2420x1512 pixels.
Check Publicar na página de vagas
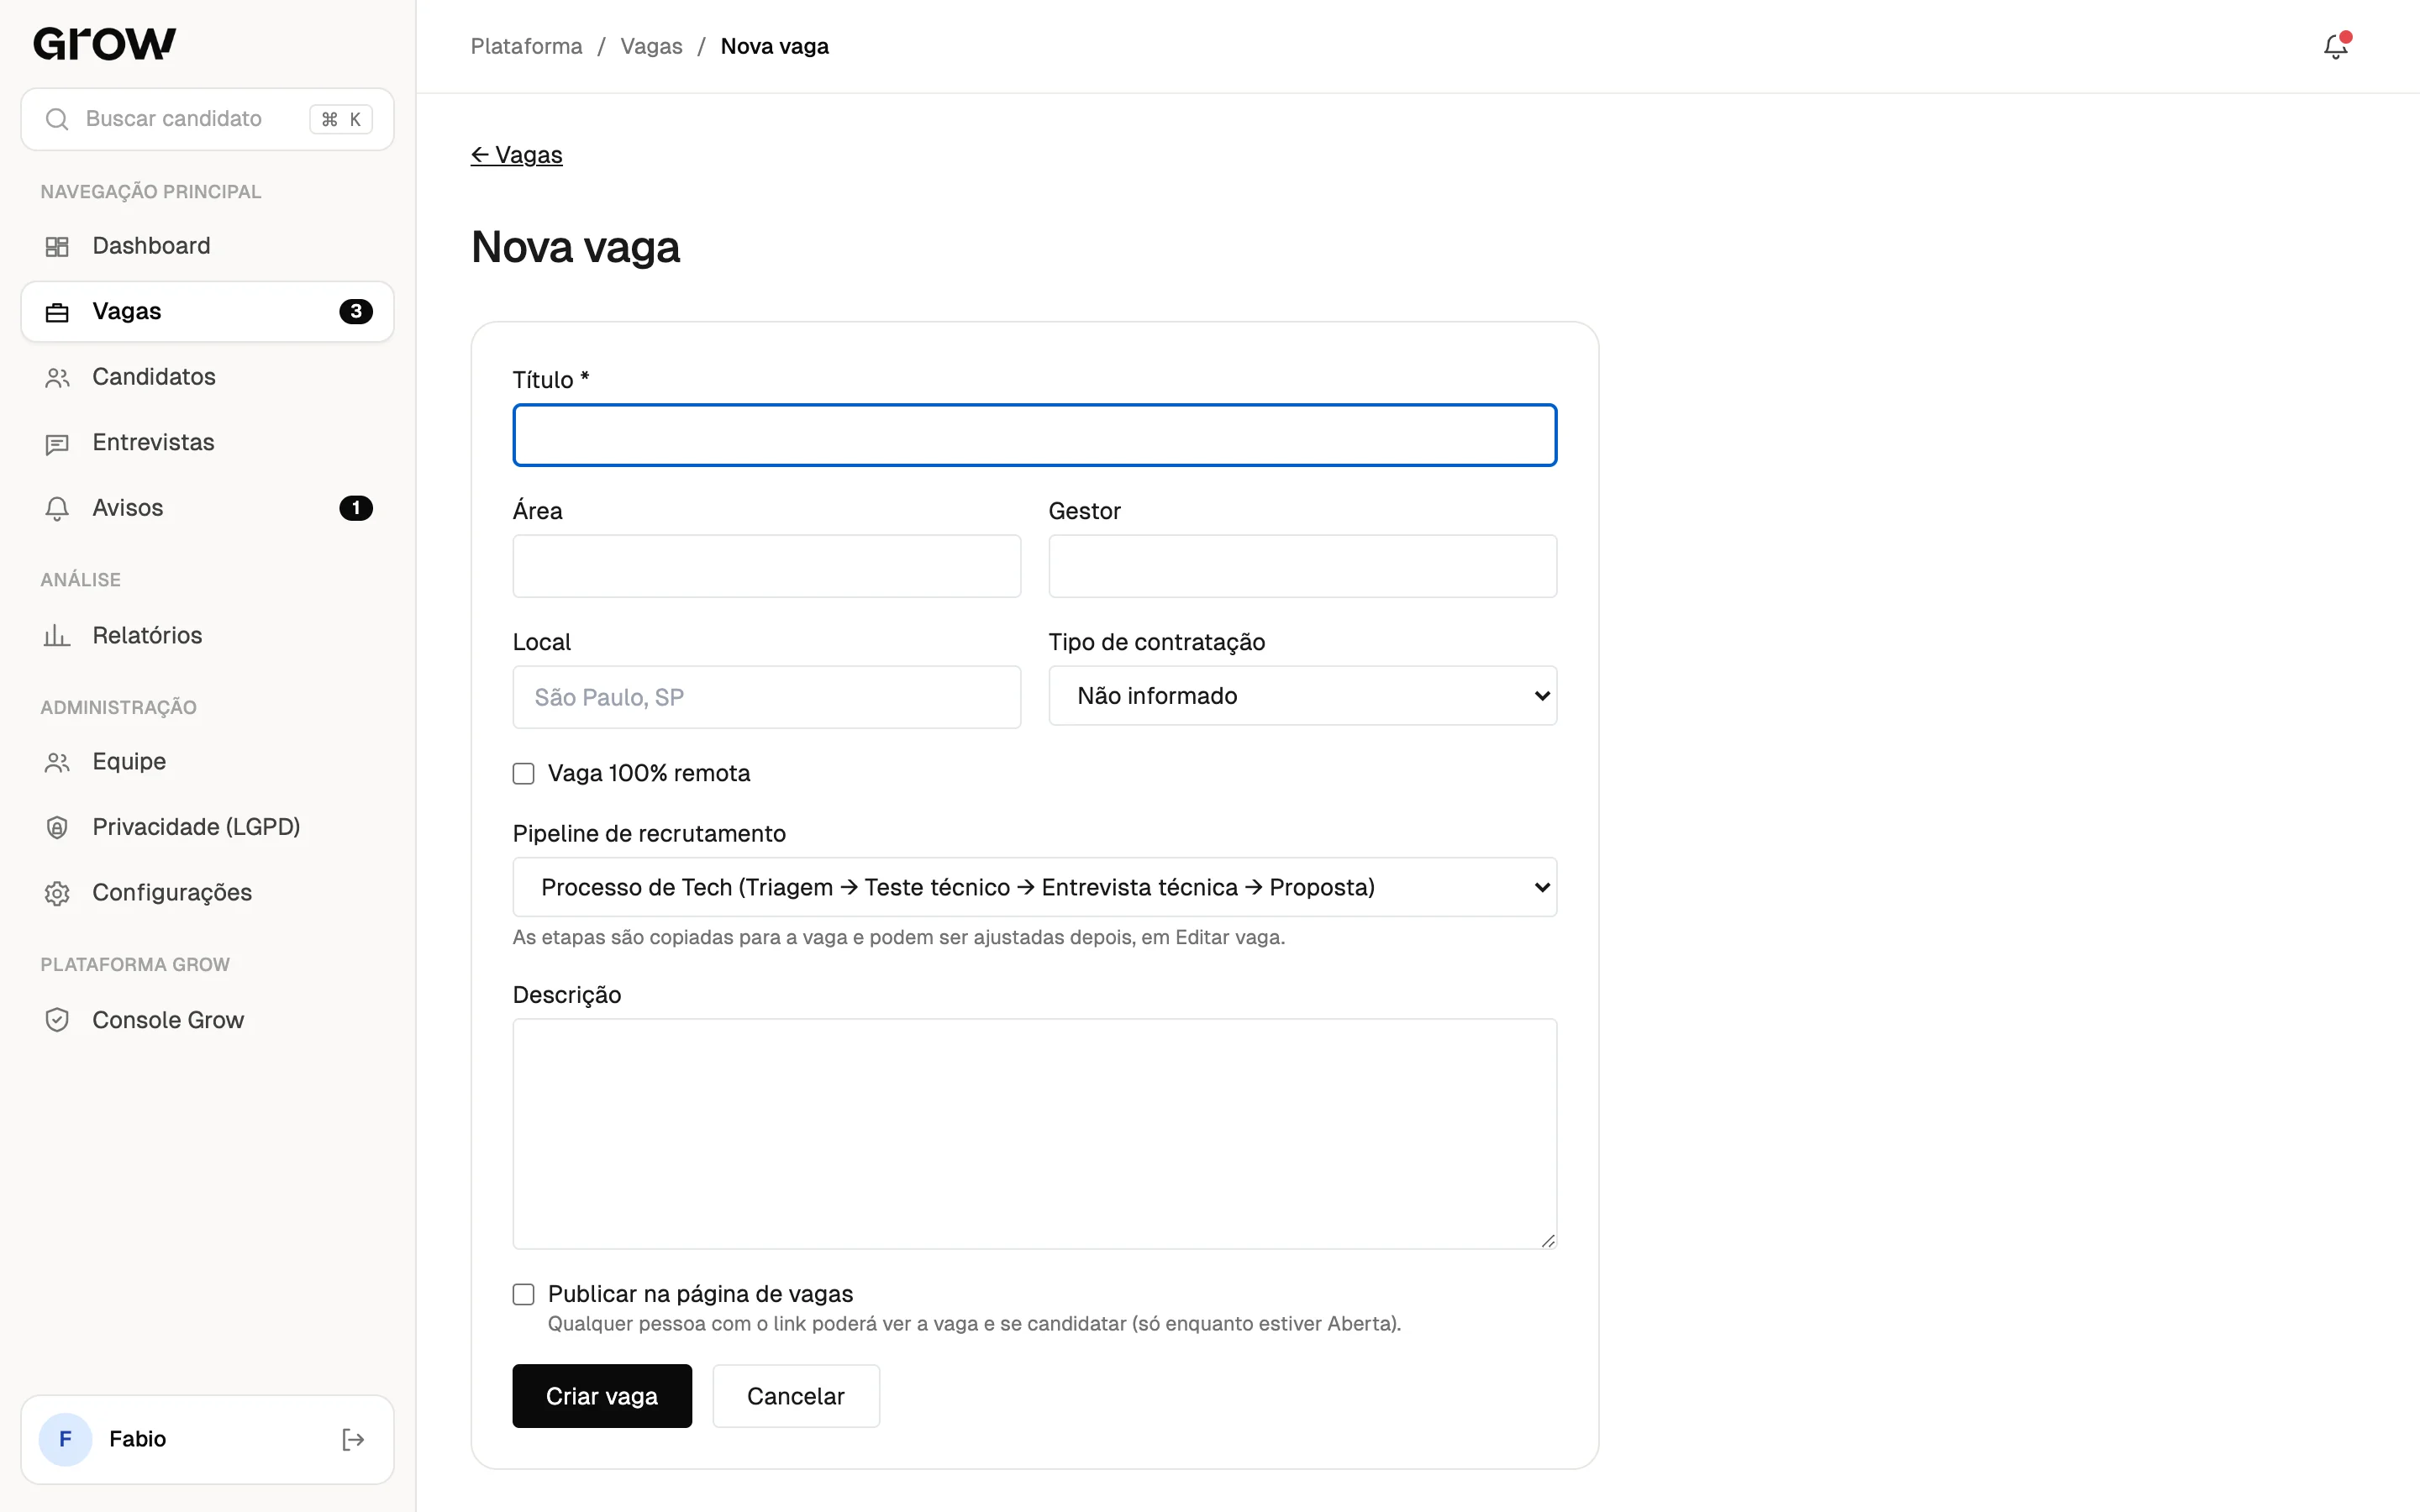coord(523,1294)
